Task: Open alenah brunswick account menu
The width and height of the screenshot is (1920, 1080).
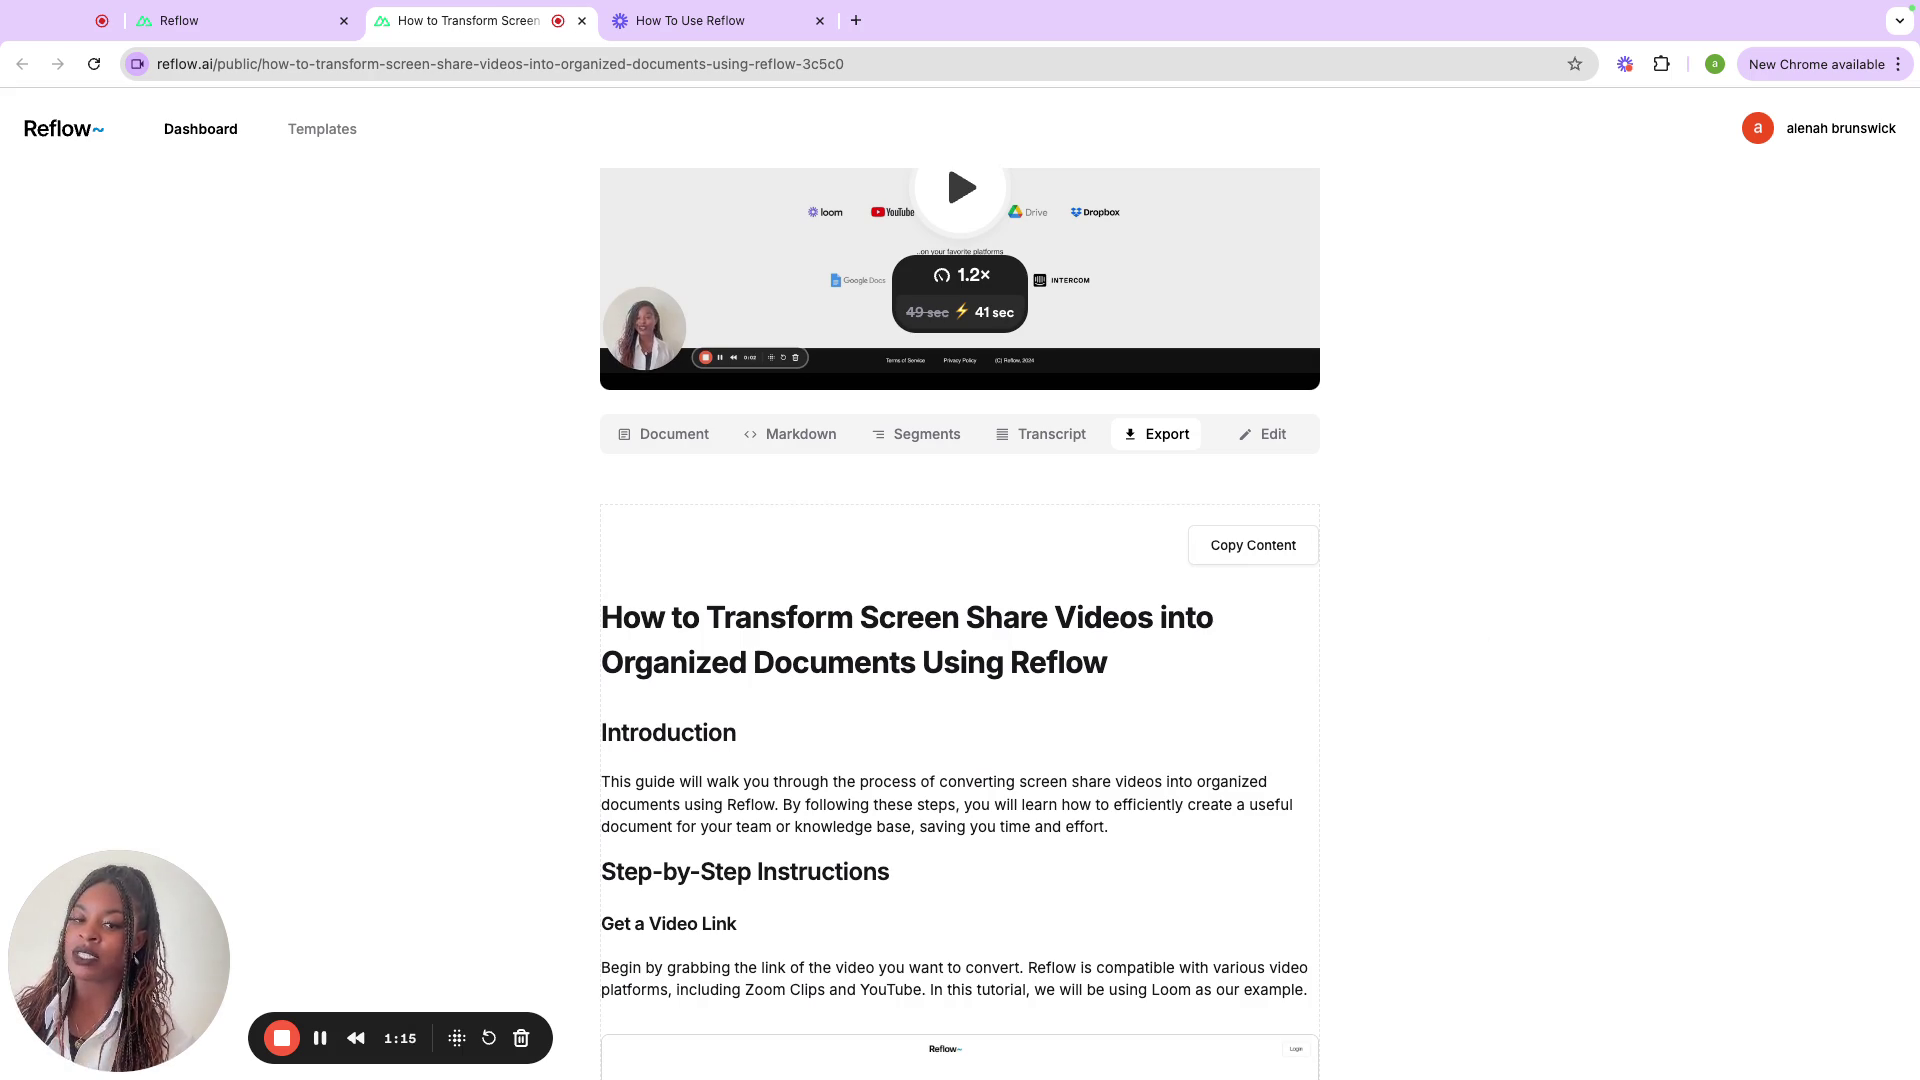Action: click(x=1819, y=128)
